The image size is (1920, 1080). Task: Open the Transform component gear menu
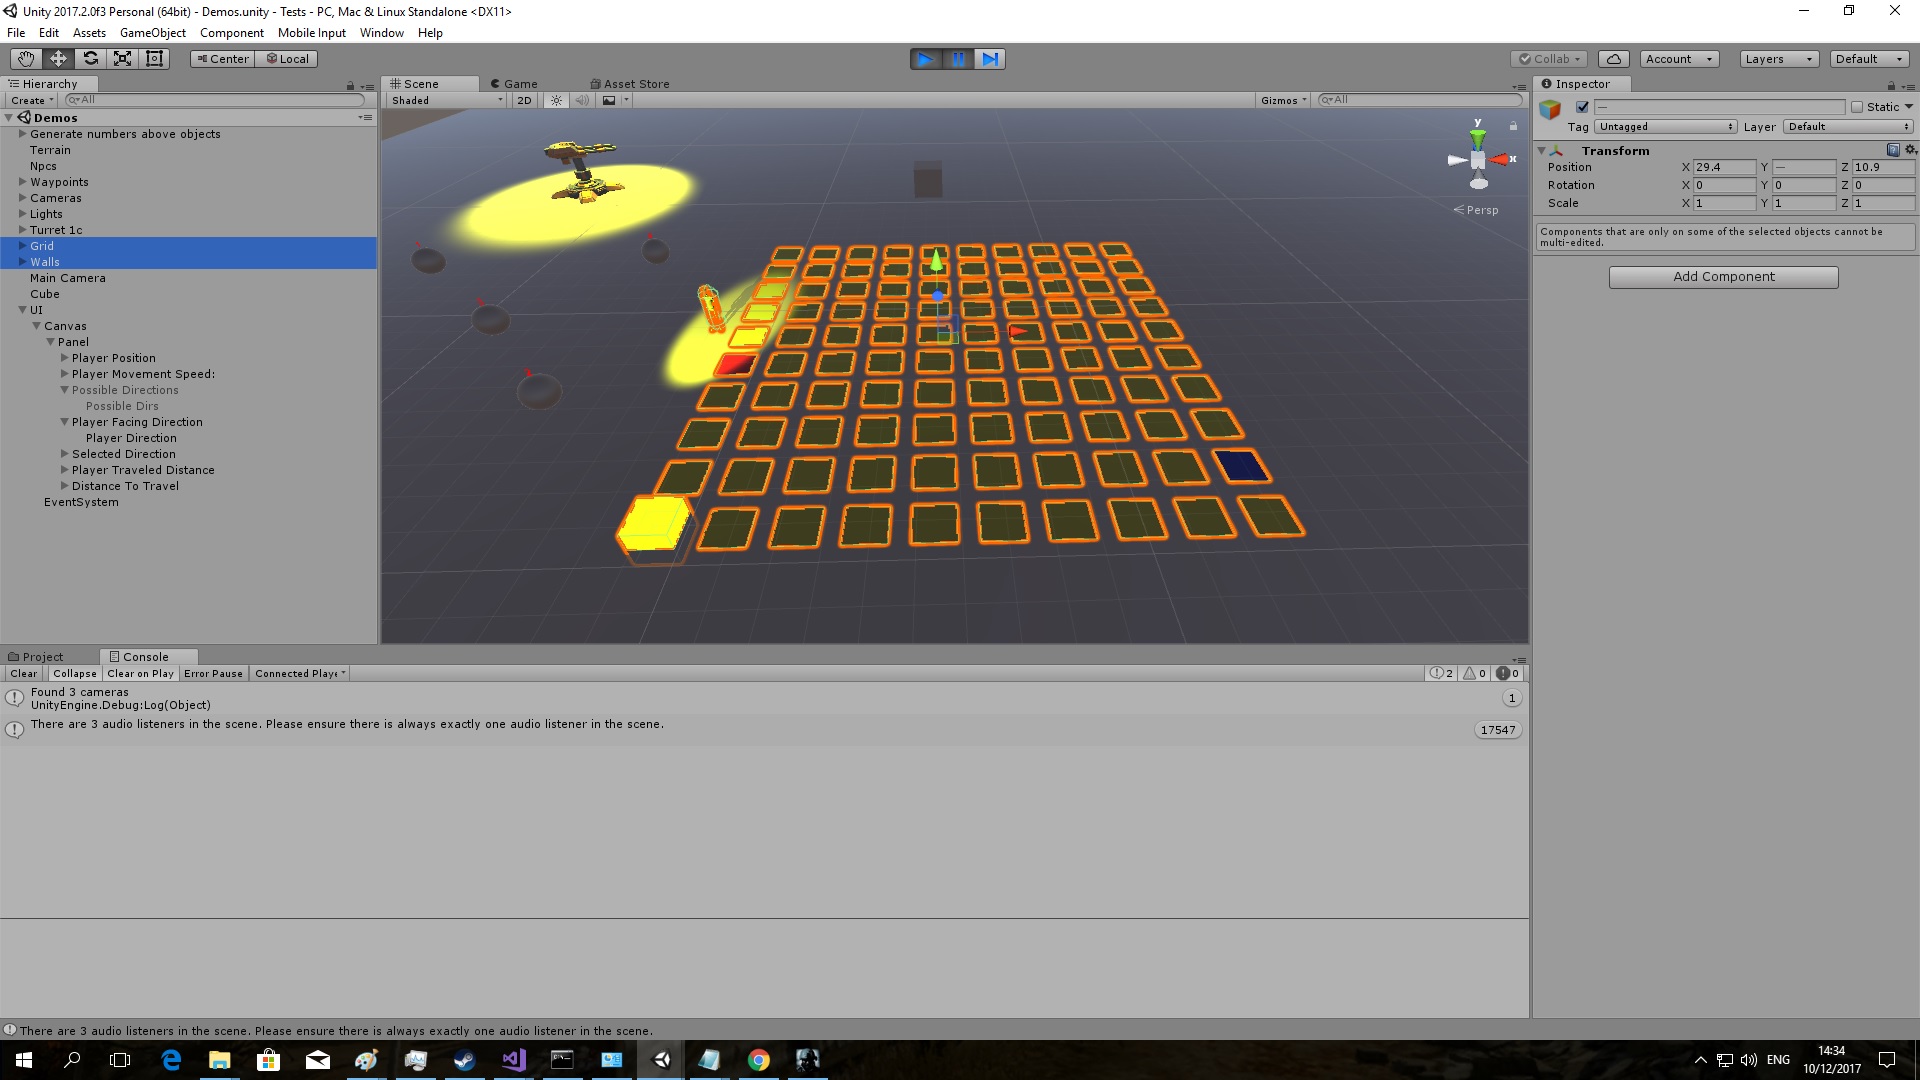point(1910,150)
